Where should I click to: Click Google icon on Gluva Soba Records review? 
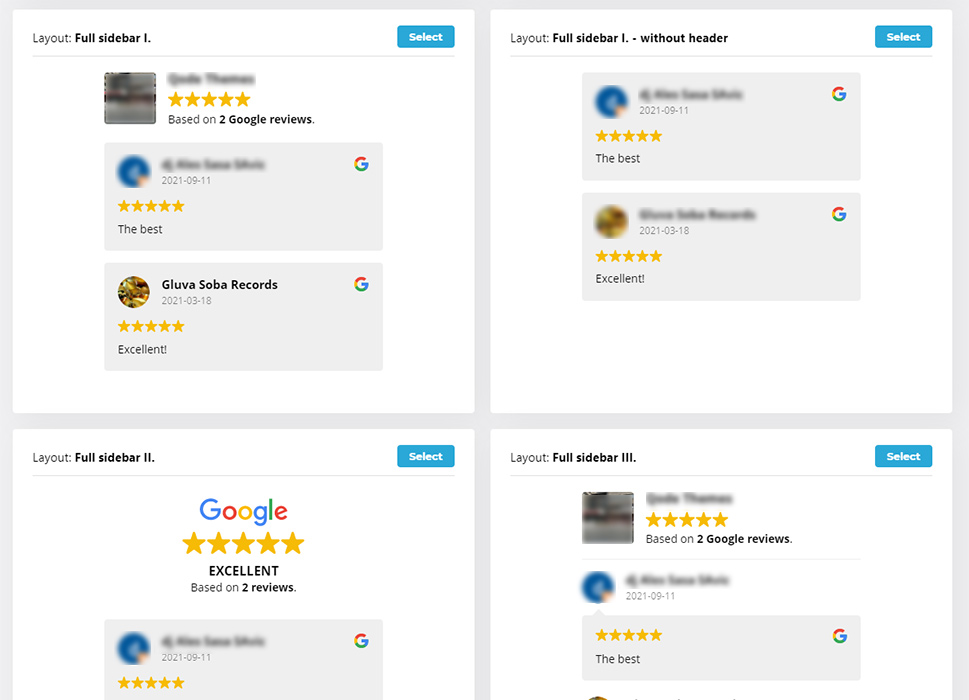pyautogui.click(x=362, y=284)
